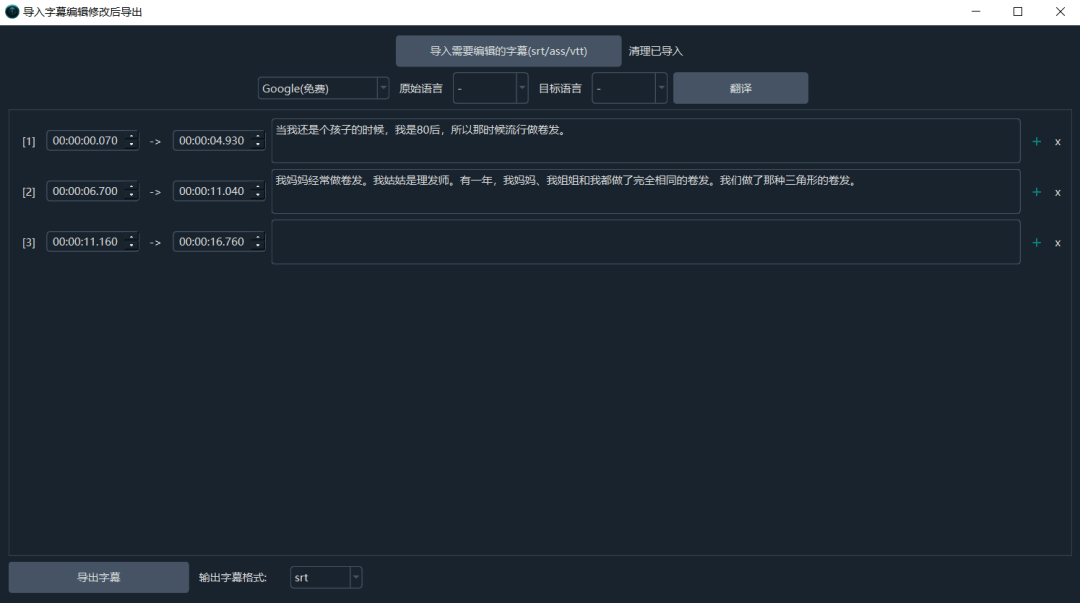This screenshot has width=1080, height=603.
Task: Increase row 2 end time 00:00:11.040
Action: point(258,186)
